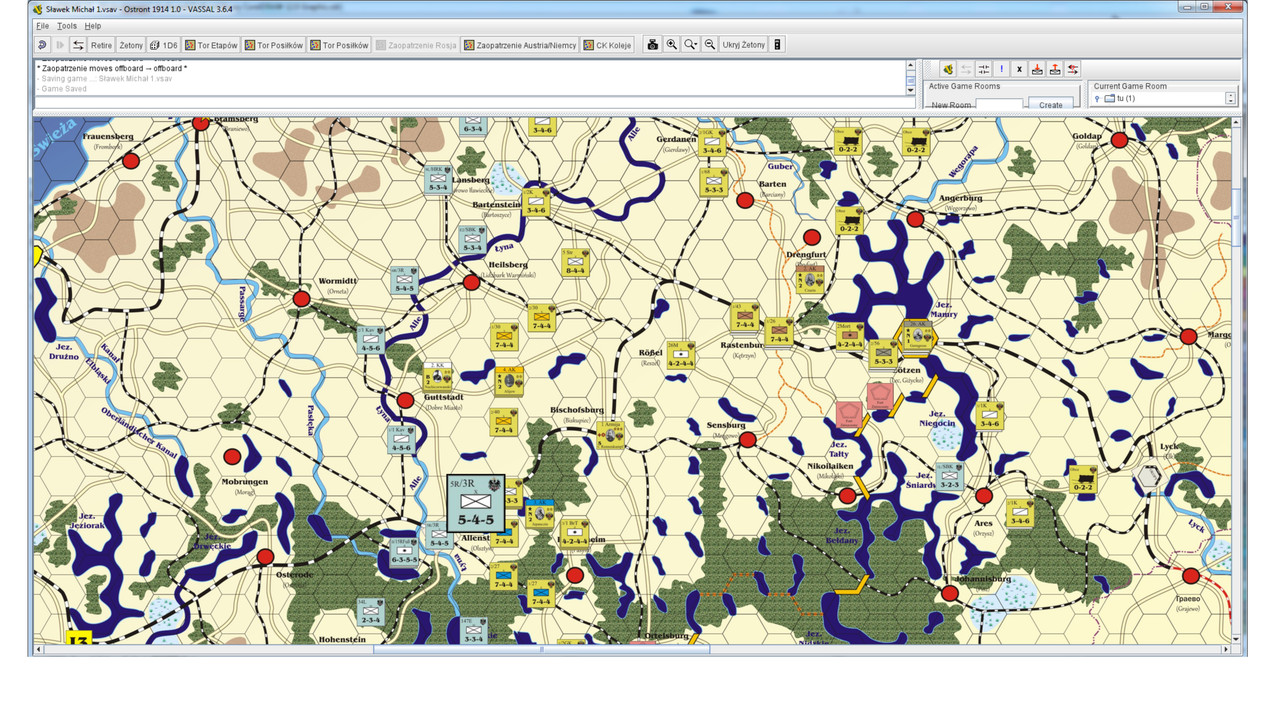Click the toolbar icon right of Ukryj Żetony
1280x718 pixels.
click(x=778, y=45)
